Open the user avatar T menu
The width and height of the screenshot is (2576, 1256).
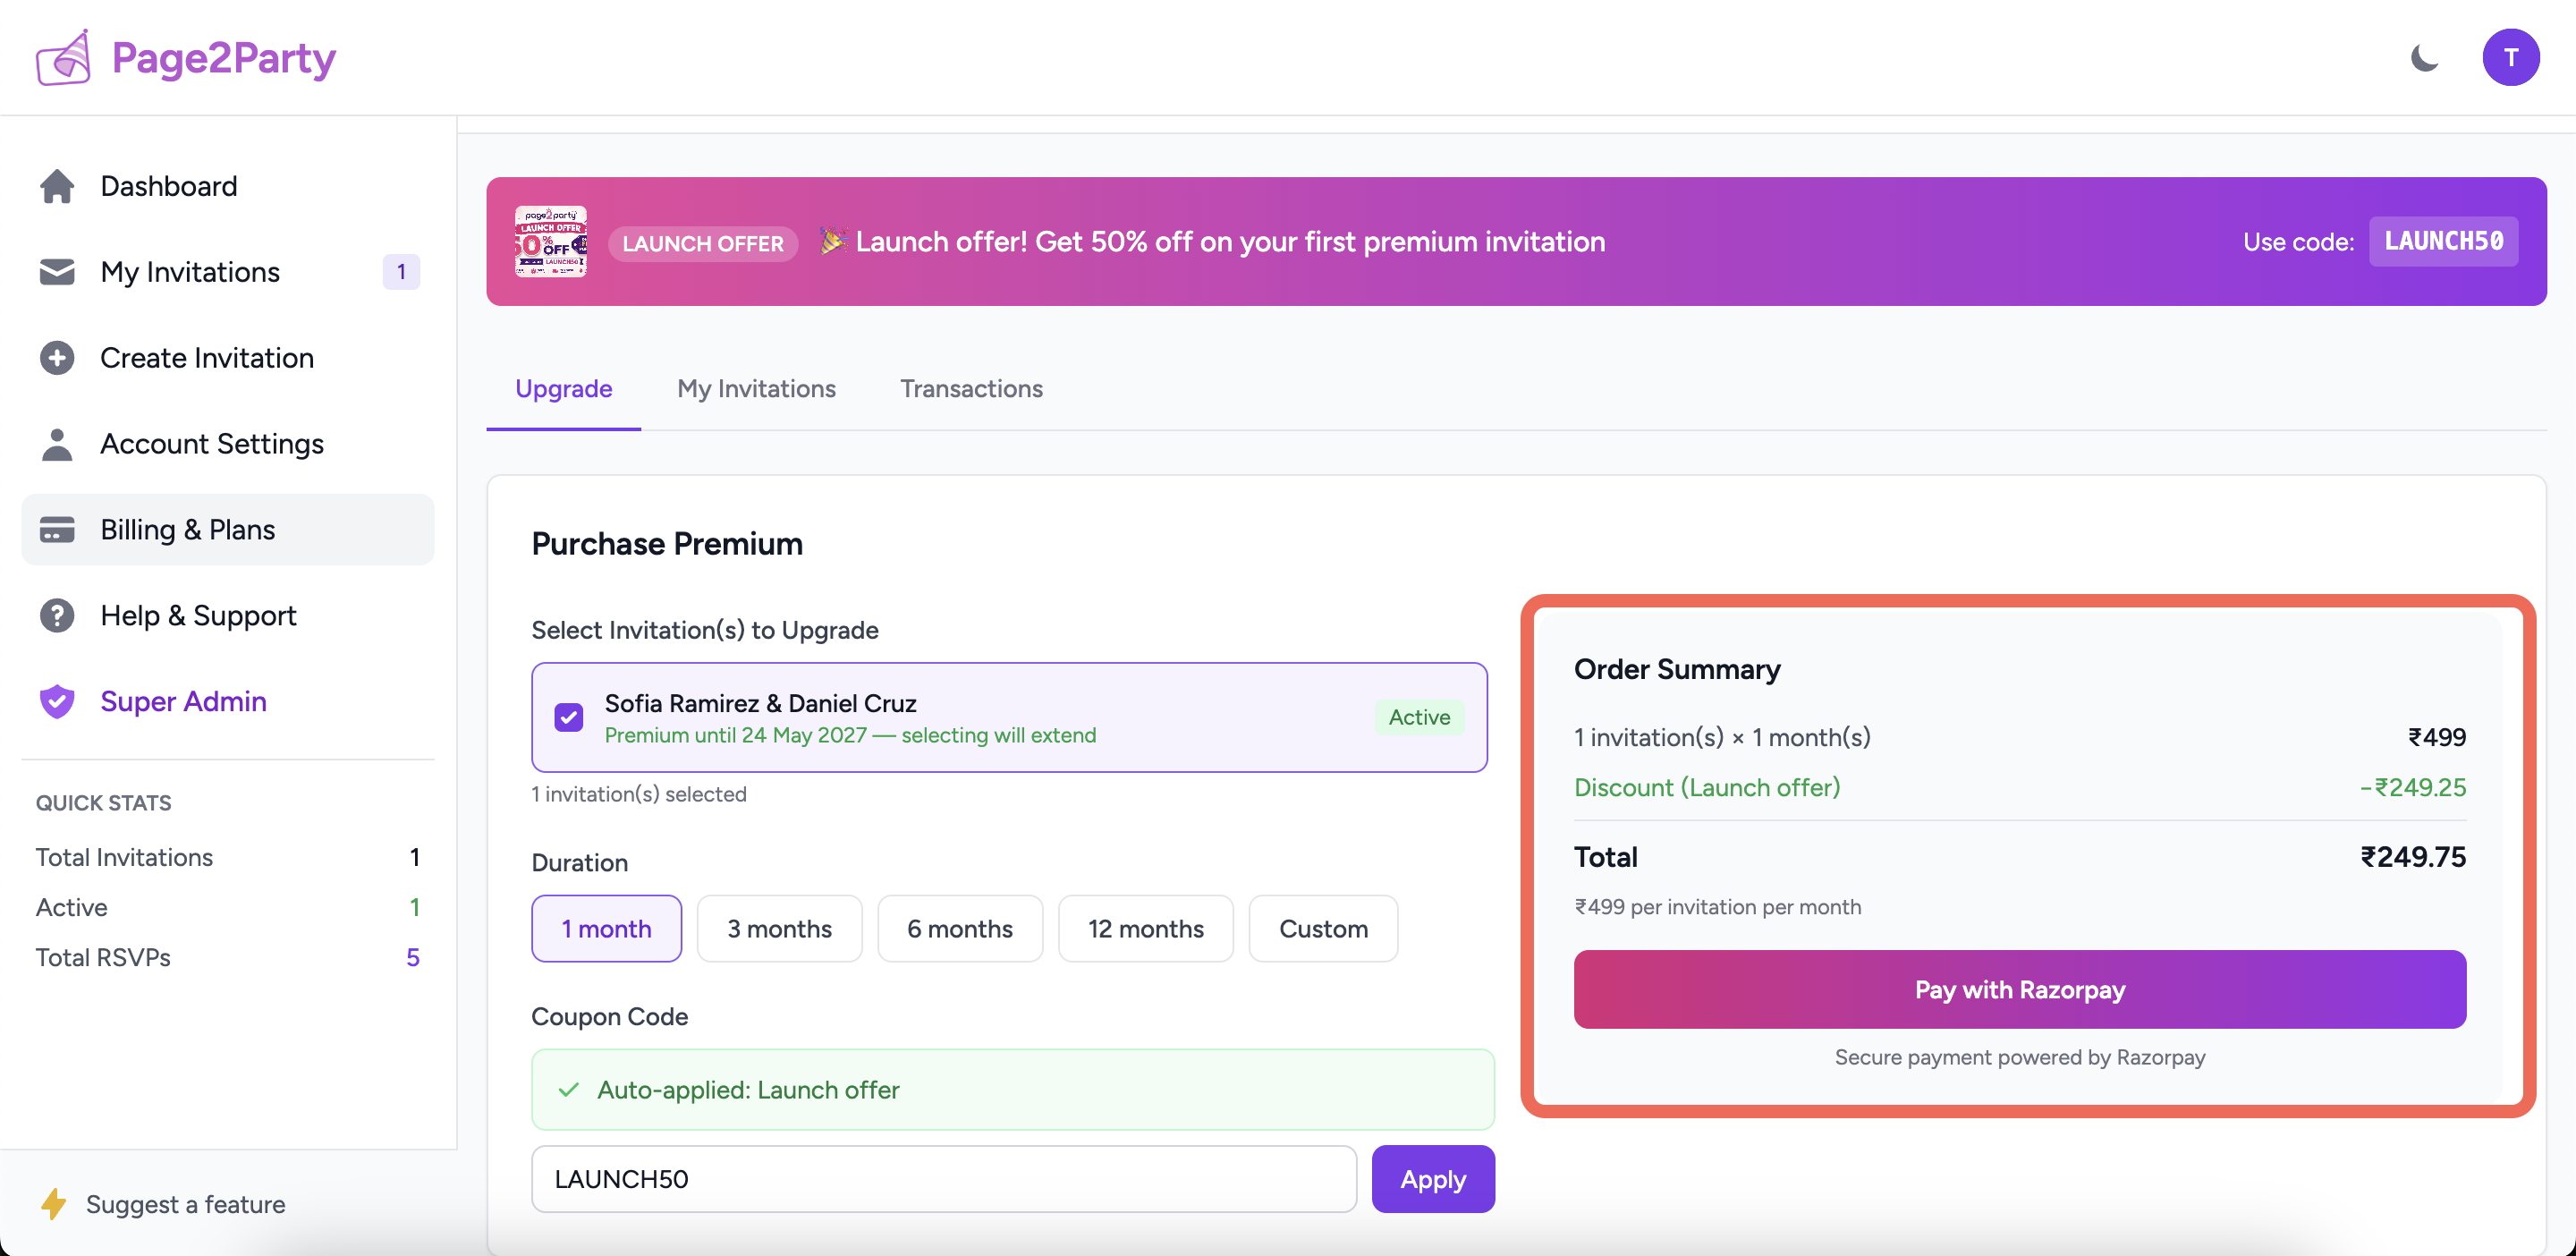[2510, 57]
